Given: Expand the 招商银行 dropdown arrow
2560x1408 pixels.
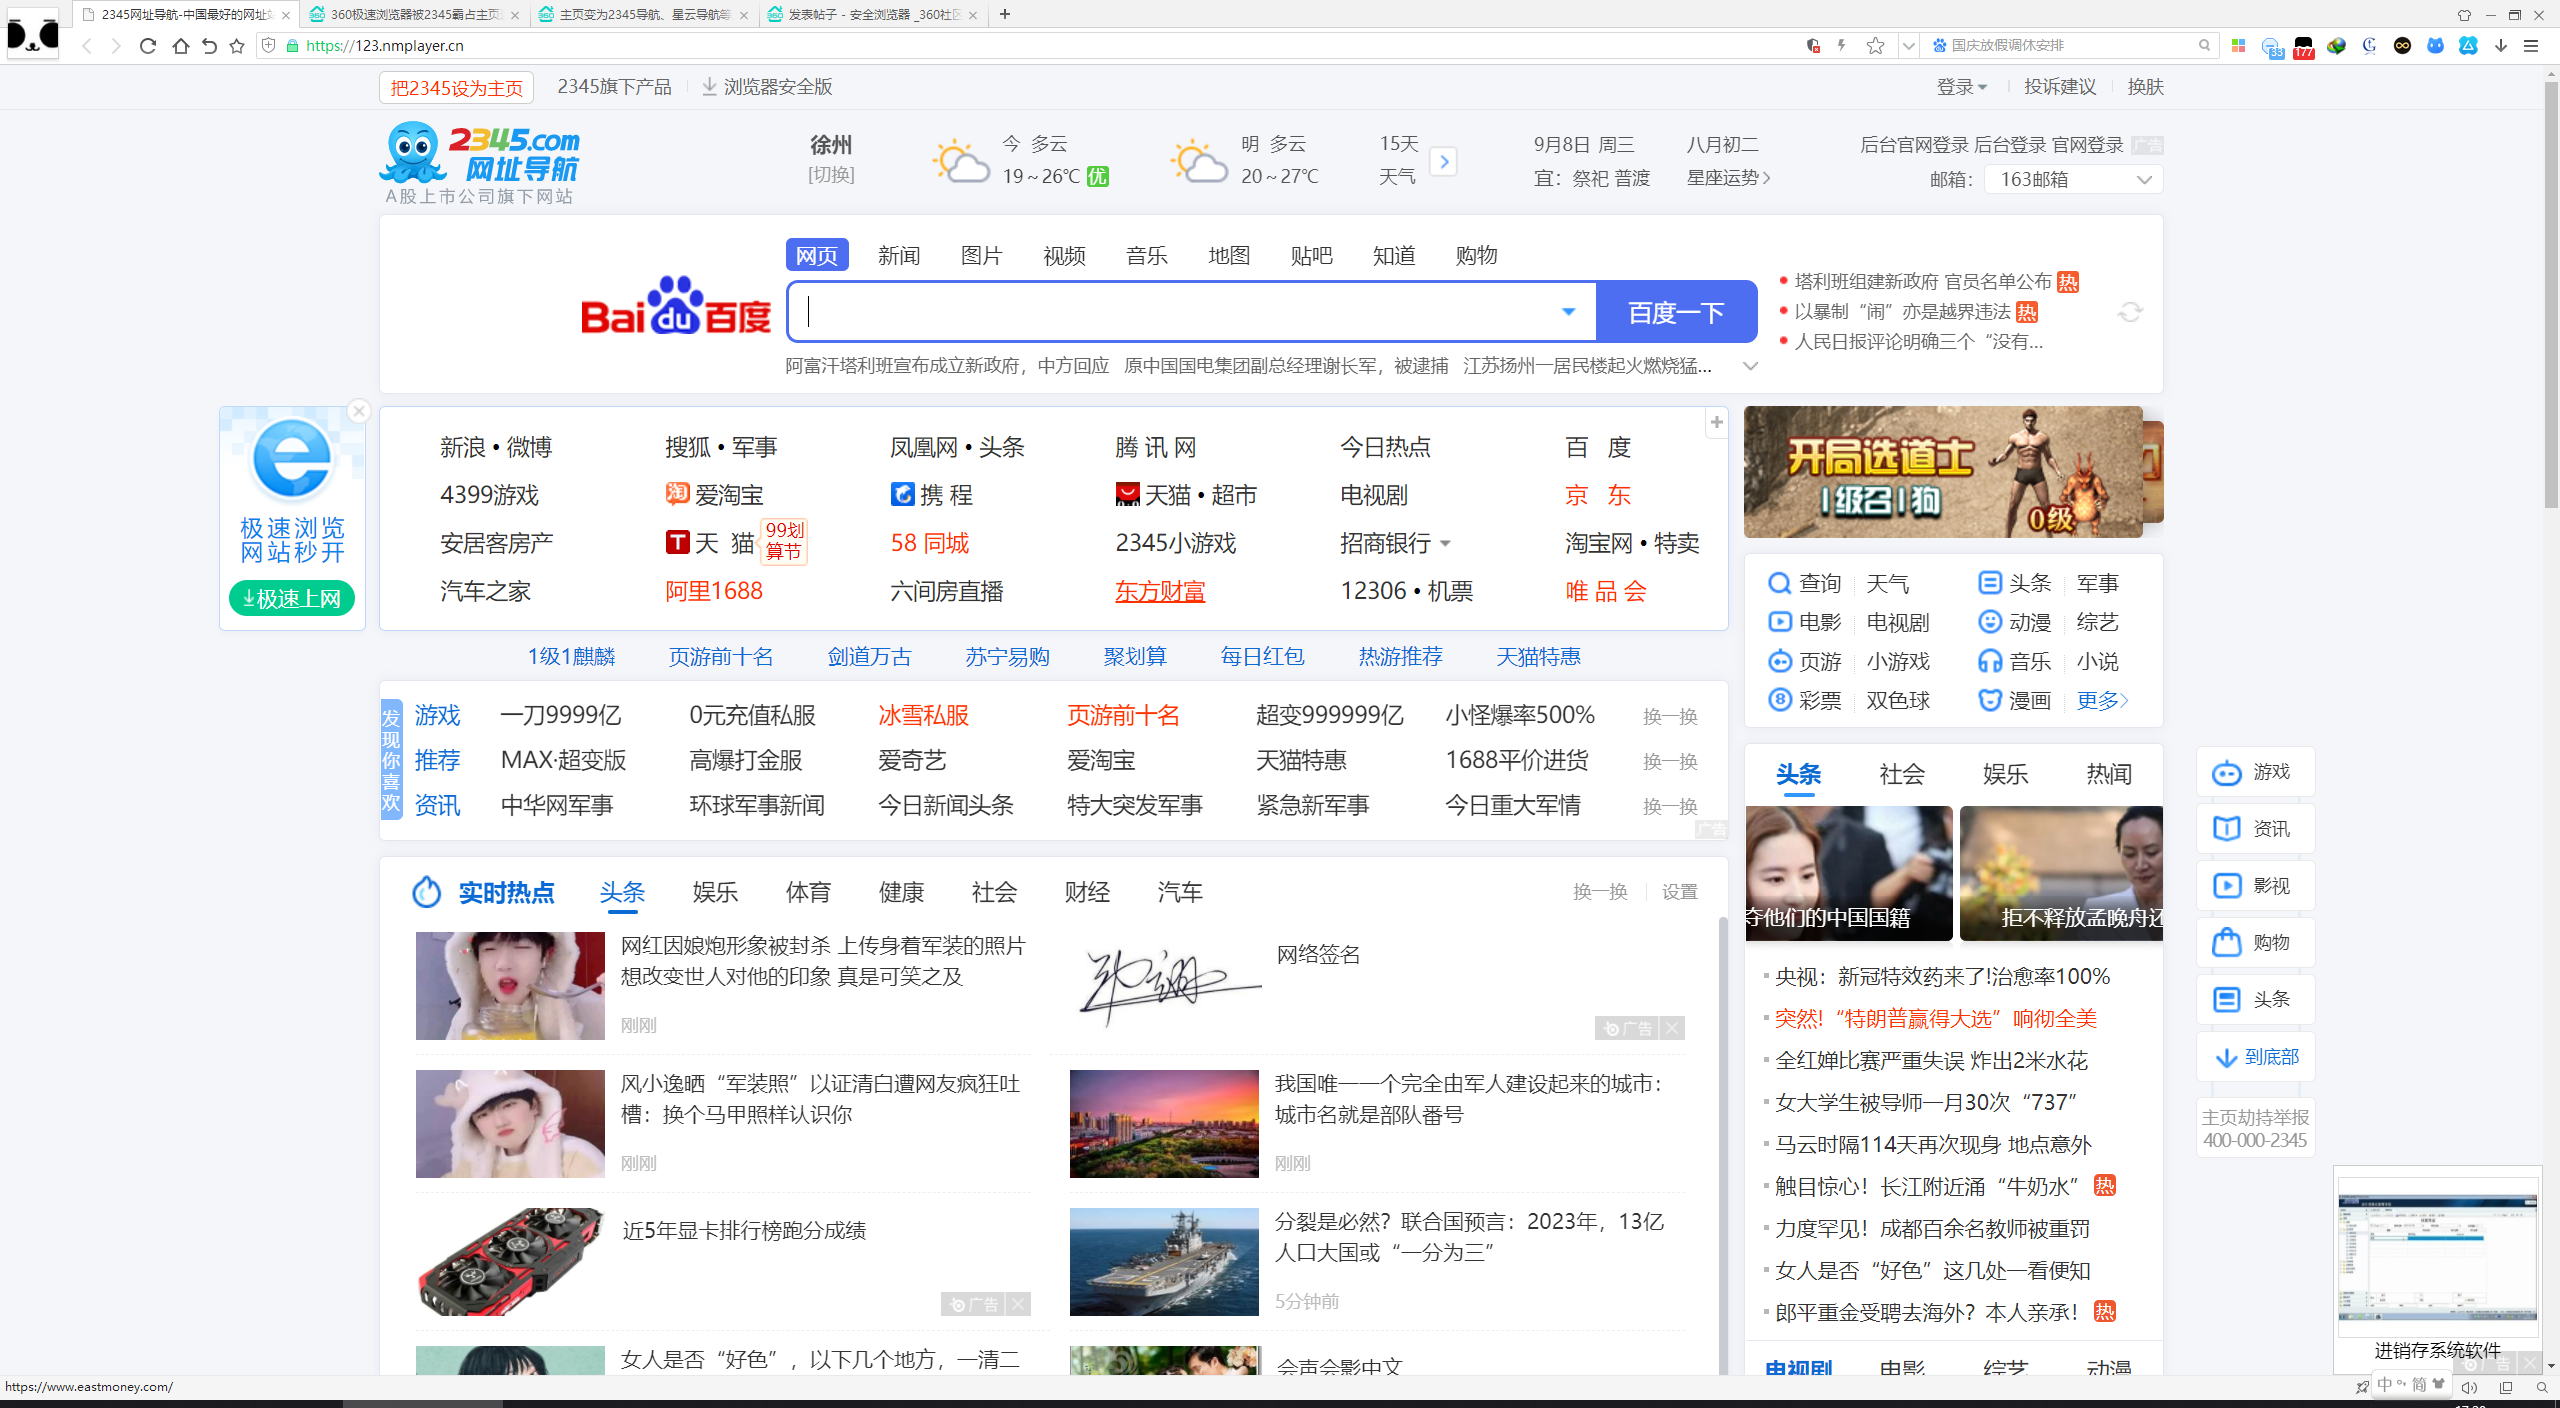Looking at the screenshot, I should 1445,543.
